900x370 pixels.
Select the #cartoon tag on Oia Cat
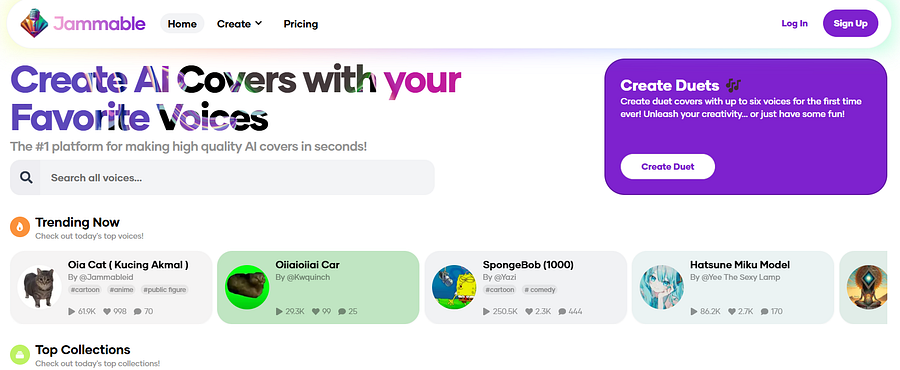pyautogui.click(x=85, y=290)
